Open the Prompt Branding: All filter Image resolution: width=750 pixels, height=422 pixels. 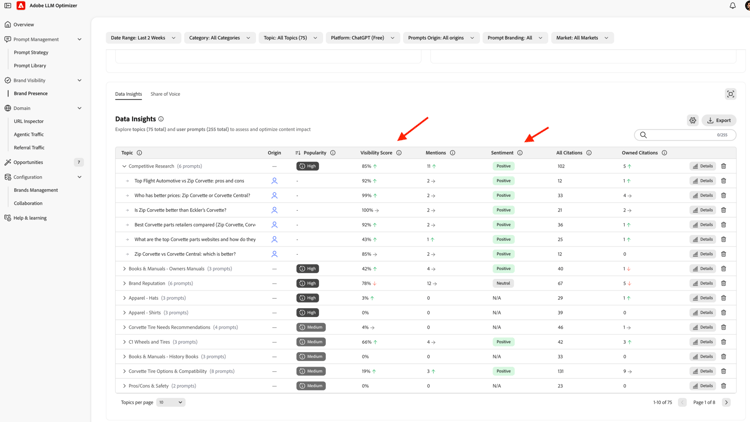[x=515, y=38]
